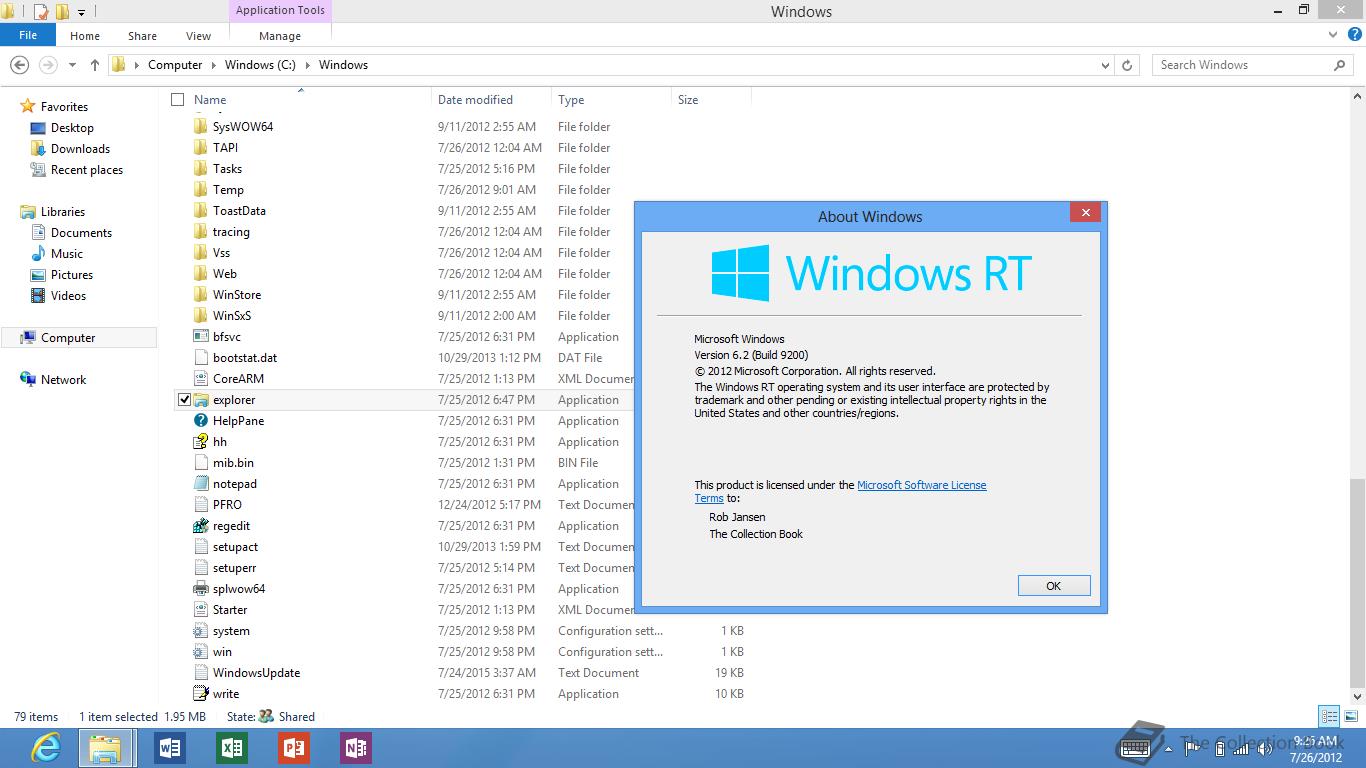Click OK in About Windows dialog
The image size is (1366, 768).
point(1053,586)
